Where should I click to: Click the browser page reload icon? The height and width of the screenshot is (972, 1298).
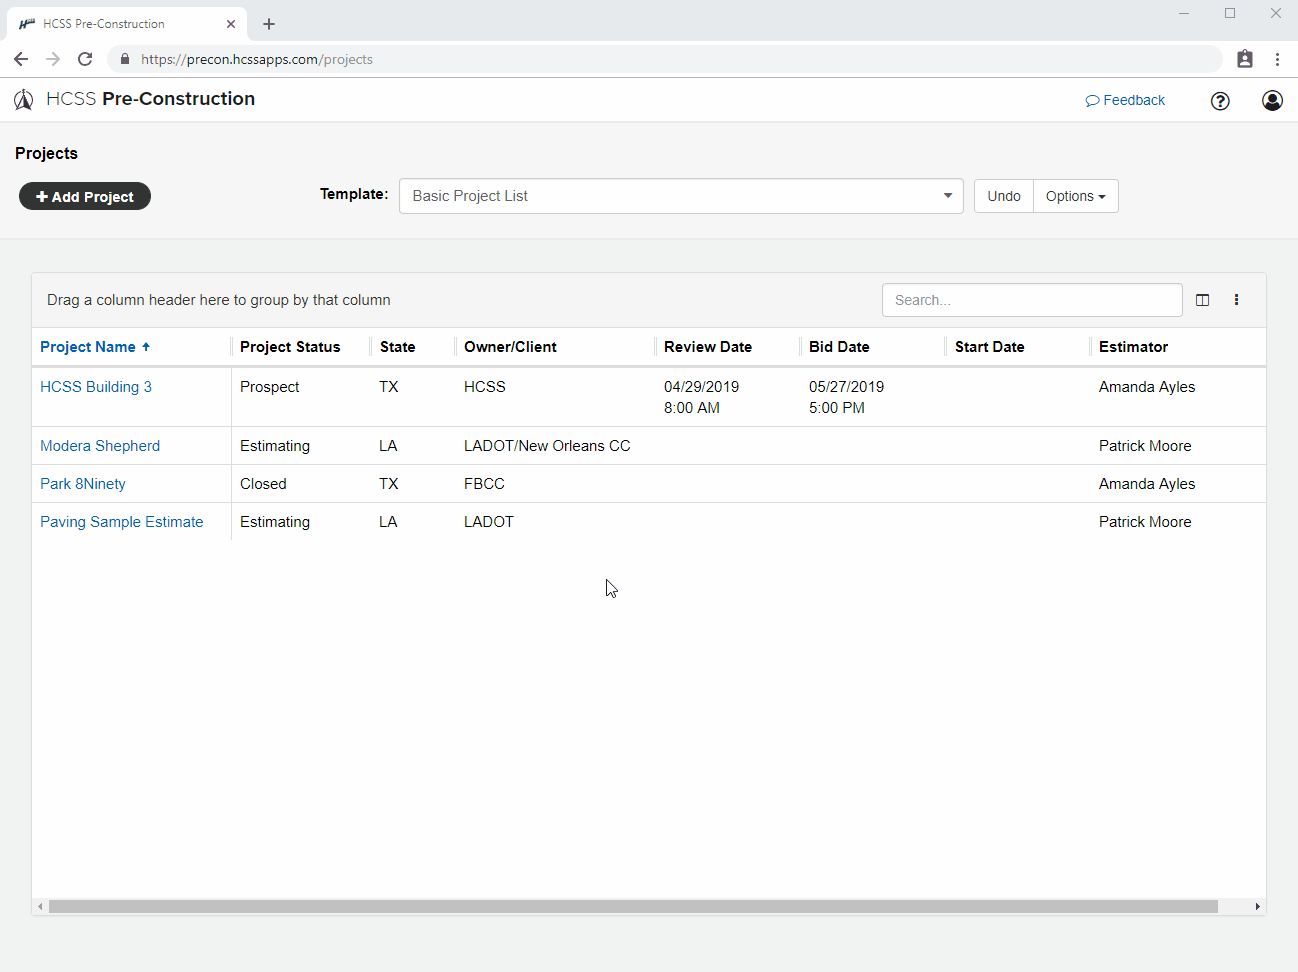pyautogui.click(x=85, y=59)
